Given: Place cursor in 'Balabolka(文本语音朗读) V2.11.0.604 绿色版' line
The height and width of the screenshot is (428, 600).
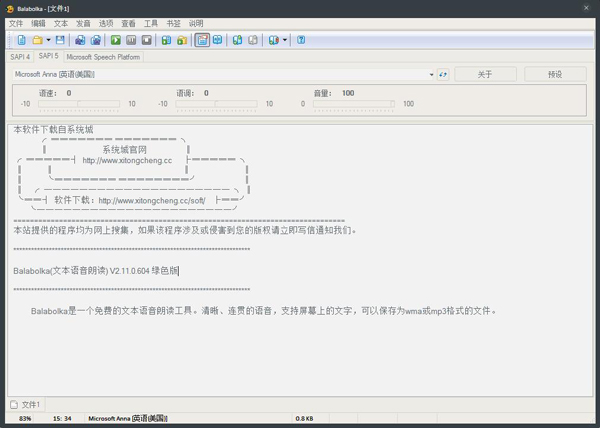Looking at the screenshot, I should [x=96, y=271].
